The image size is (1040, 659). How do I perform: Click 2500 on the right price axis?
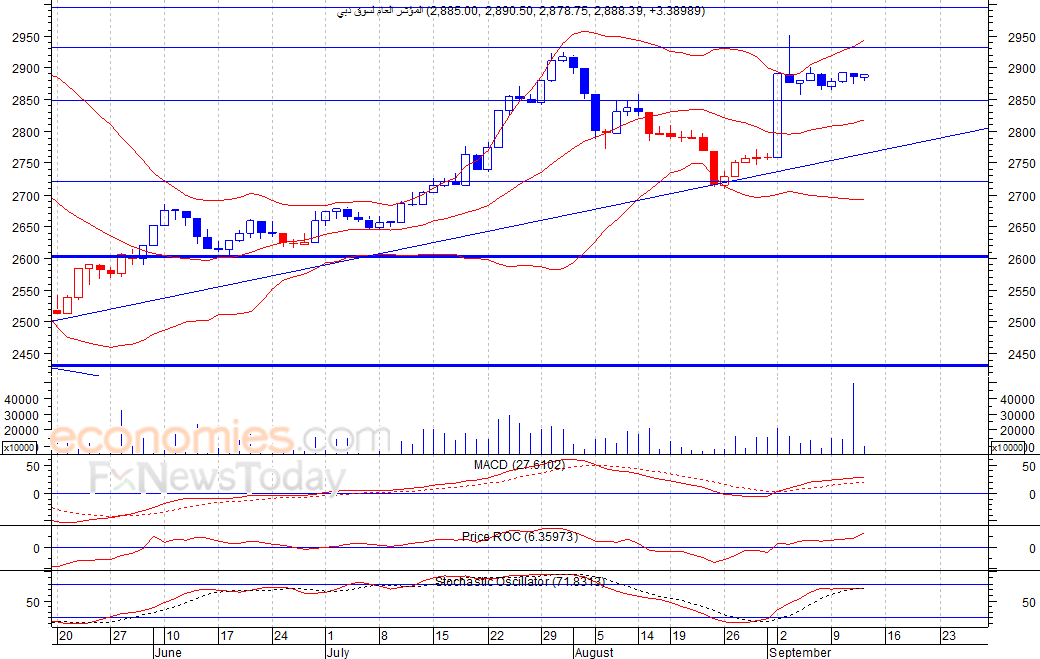pos(1021,323)
